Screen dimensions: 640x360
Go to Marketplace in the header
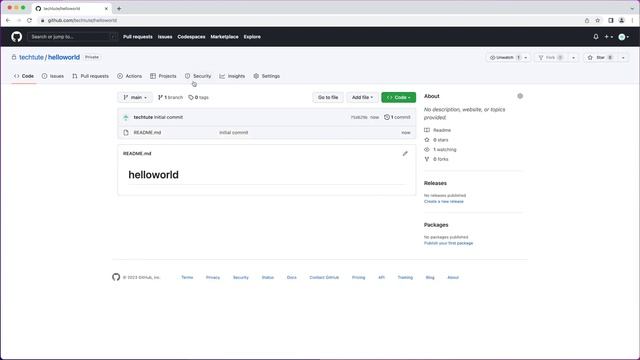coord(224,37)
